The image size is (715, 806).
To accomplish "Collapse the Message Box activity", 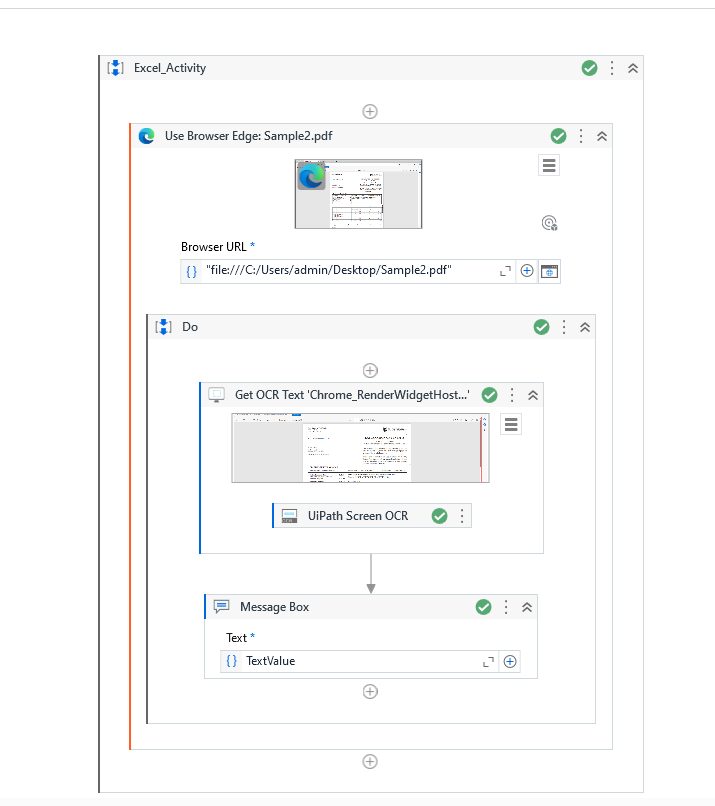I will pyautogui.click(x=527, y=607).
